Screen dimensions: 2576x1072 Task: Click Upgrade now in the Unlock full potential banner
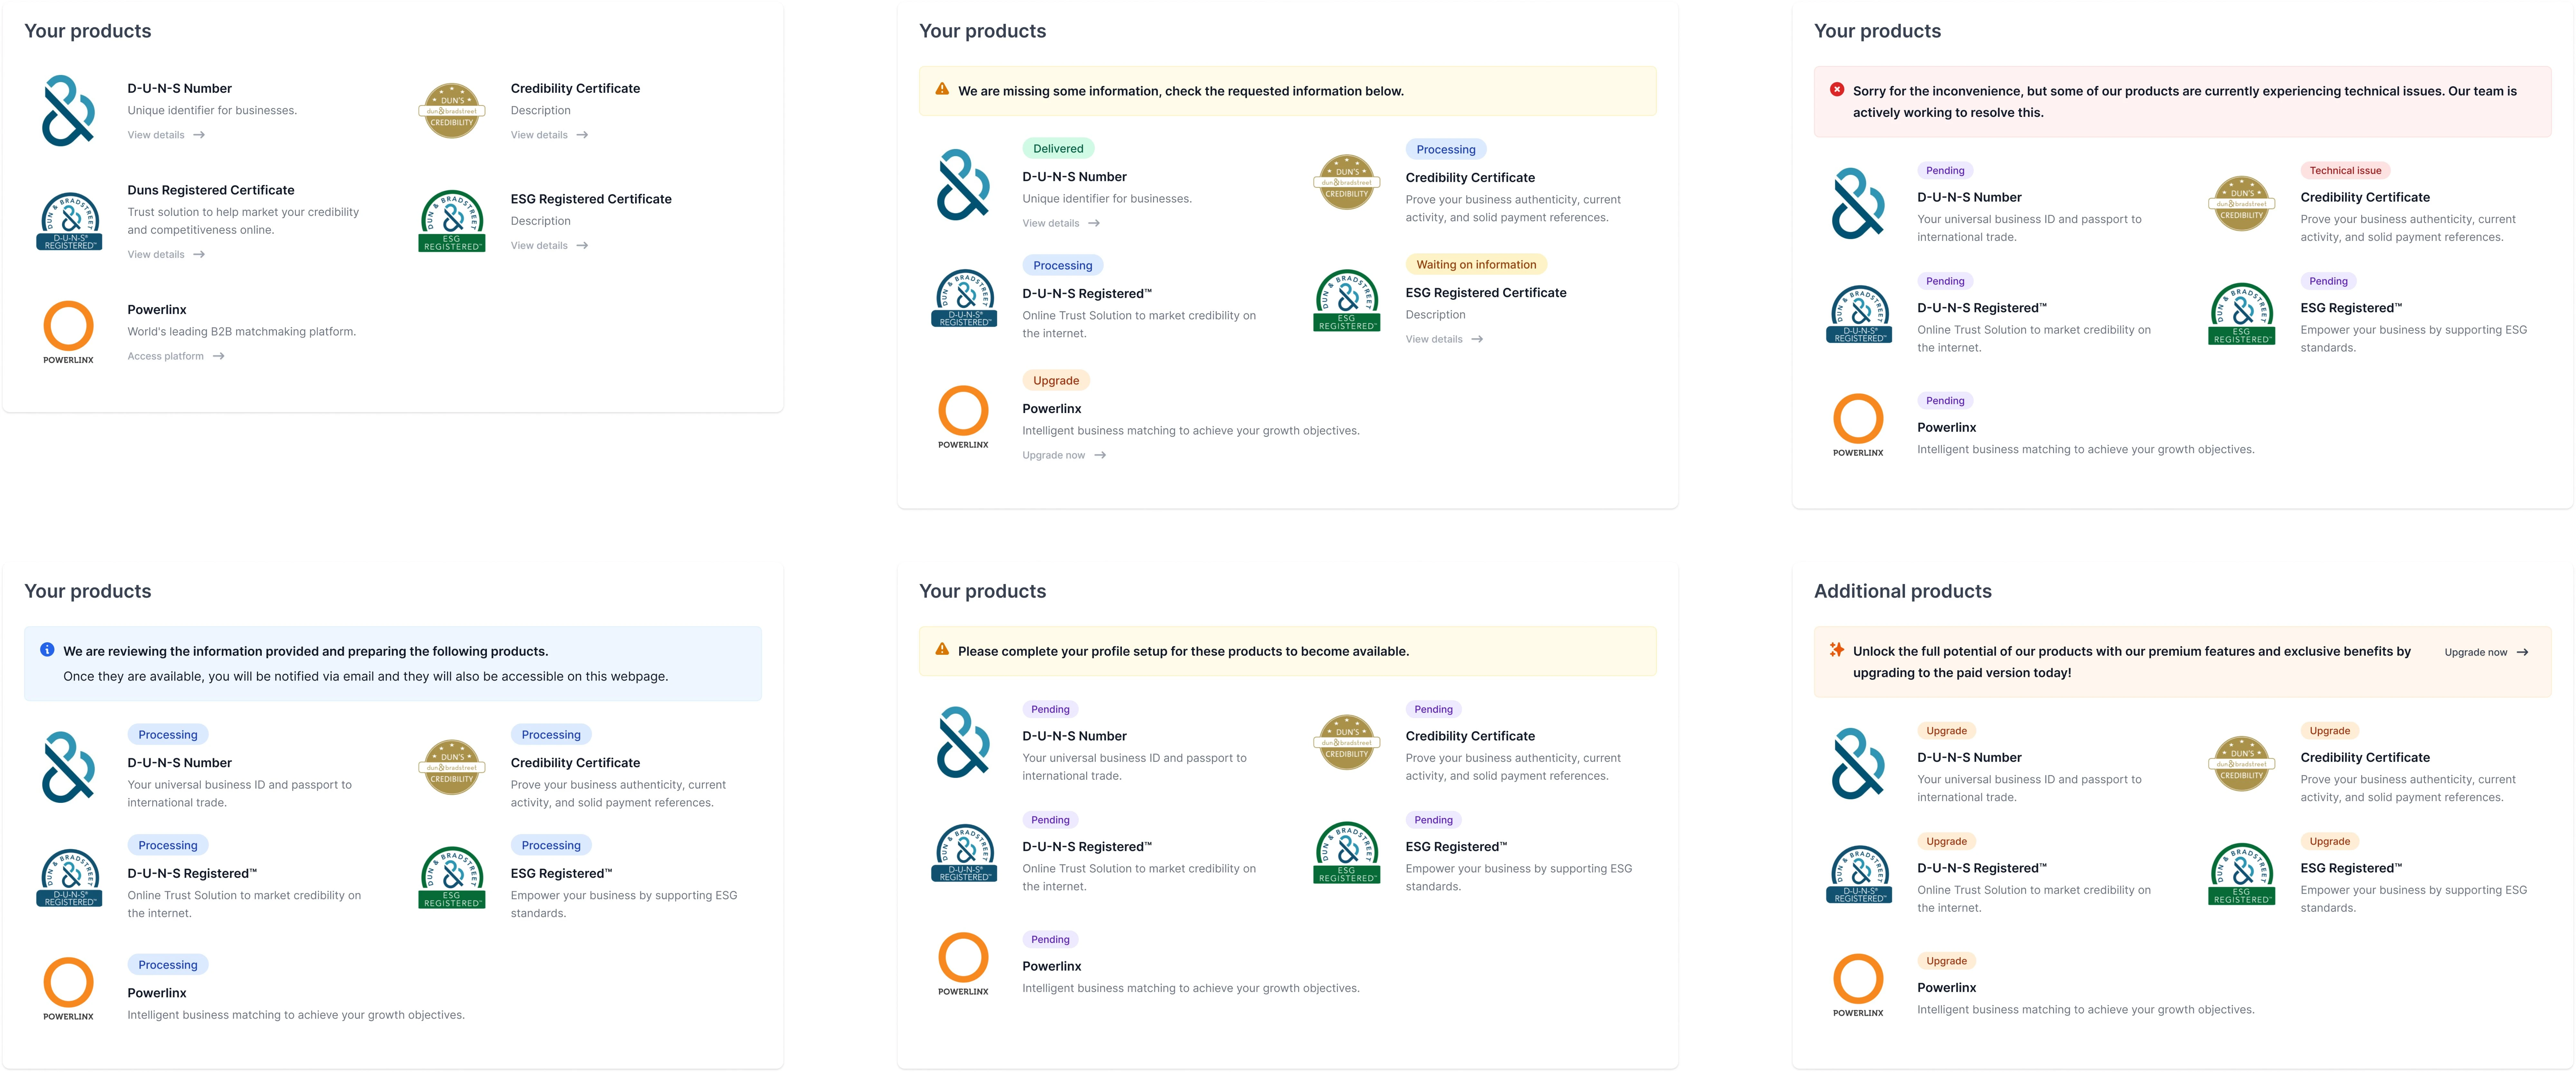tap(2486, 652)
